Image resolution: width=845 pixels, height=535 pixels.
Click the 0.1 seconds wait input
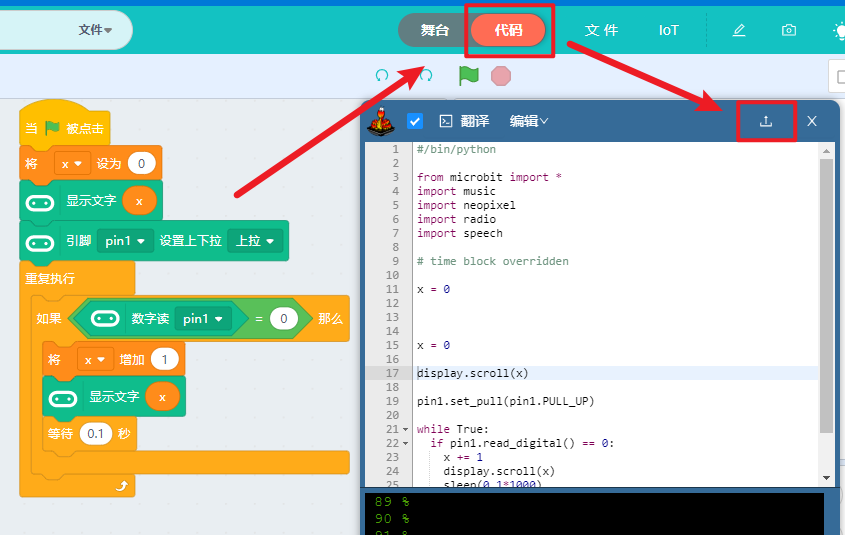pyautogui.click(x=96, y=434)
